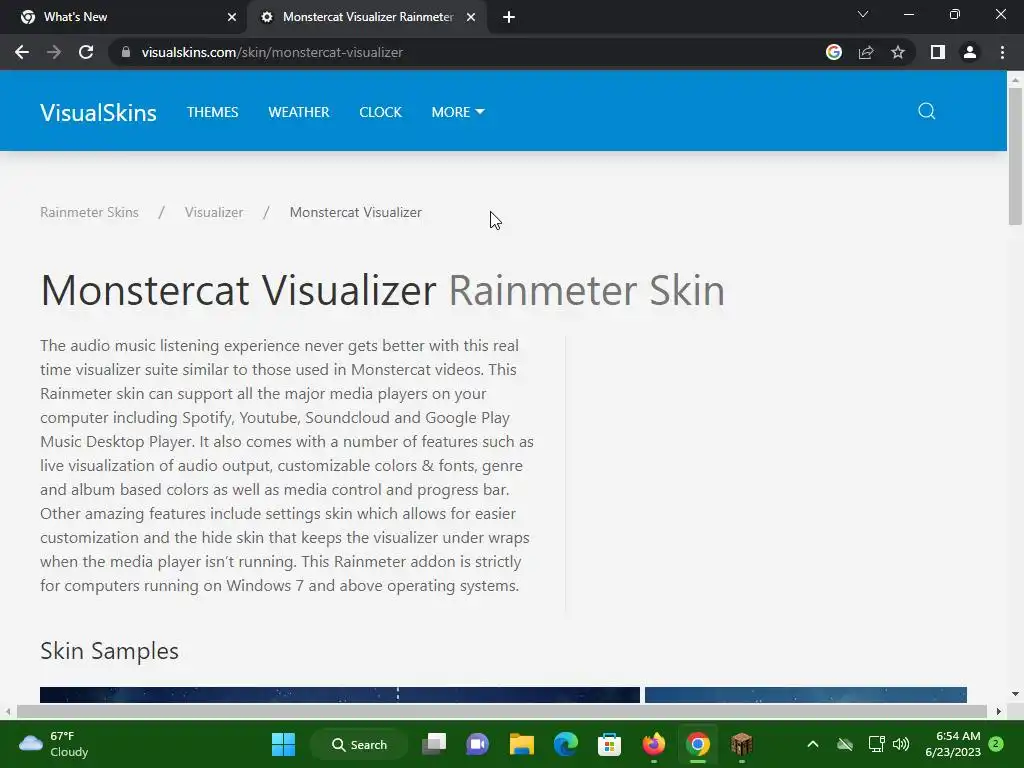Open File Explorer from the taskbar
This screenshot has width=1024, height=768.
tap(521, 744)
